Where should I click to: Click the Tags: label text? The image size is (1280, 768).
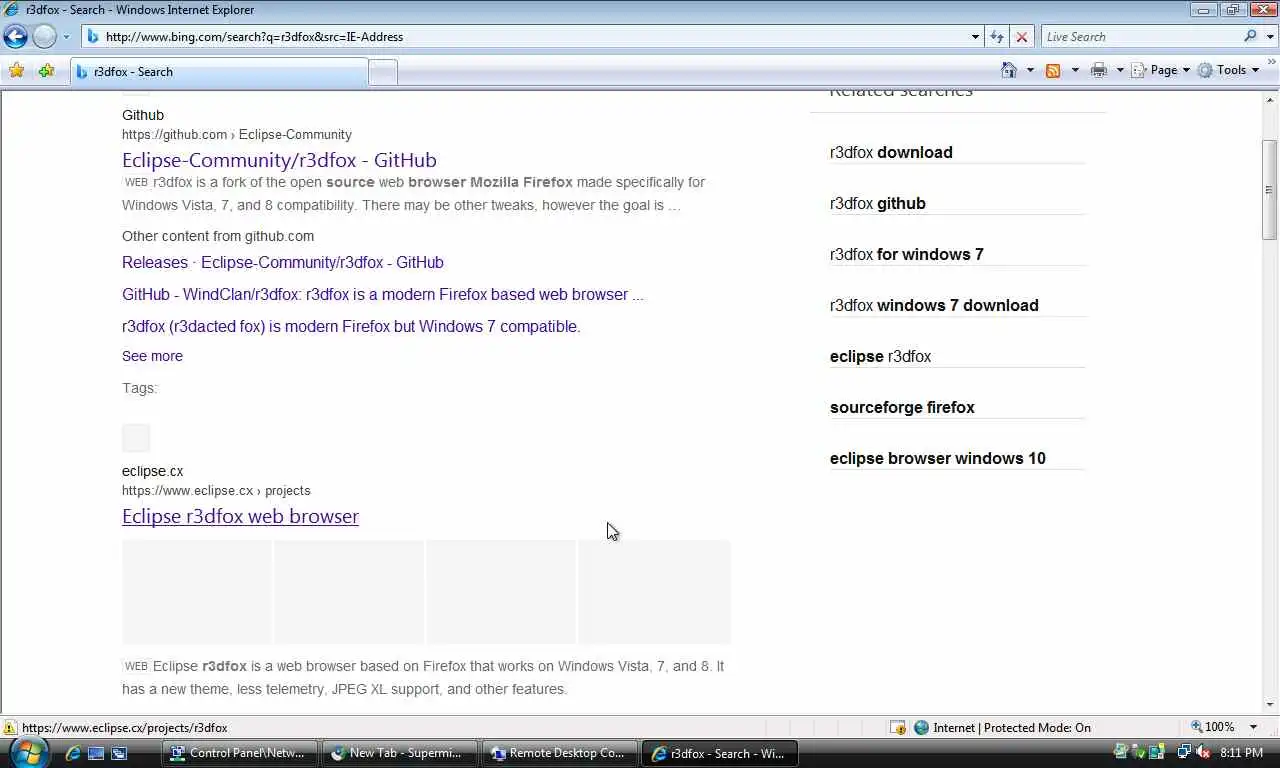point(139,388)
